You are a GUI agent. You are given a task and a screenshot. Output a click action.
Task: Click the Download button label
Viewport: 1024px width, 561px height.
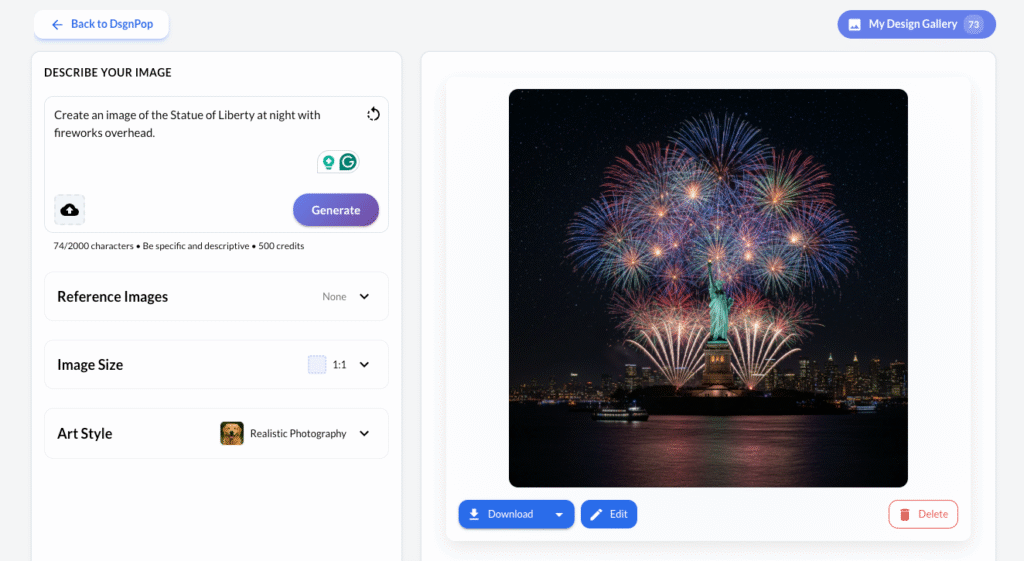point(510,514)
